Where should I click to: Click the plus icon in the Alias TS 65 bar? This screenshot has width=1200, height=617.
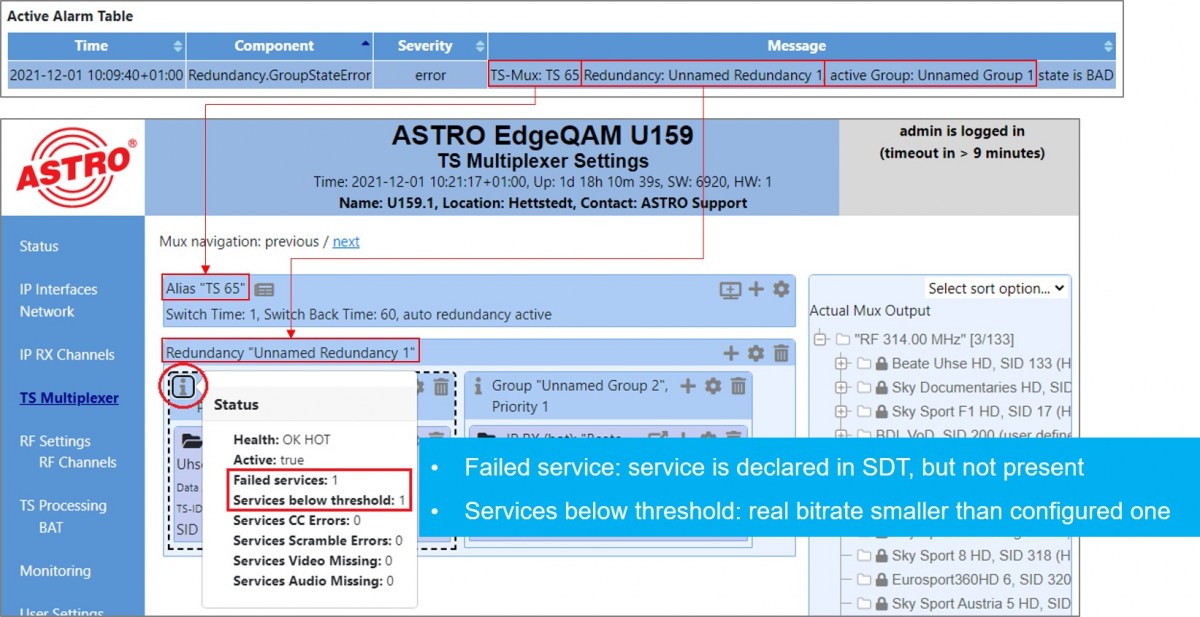point(757,289)
